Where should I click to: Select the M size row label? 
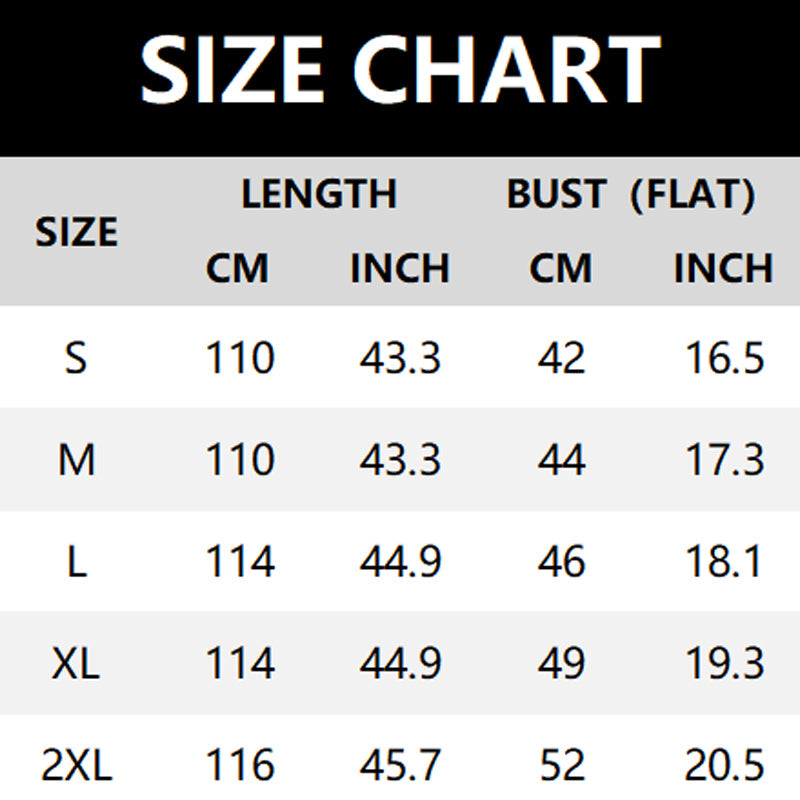coord(76,460)
